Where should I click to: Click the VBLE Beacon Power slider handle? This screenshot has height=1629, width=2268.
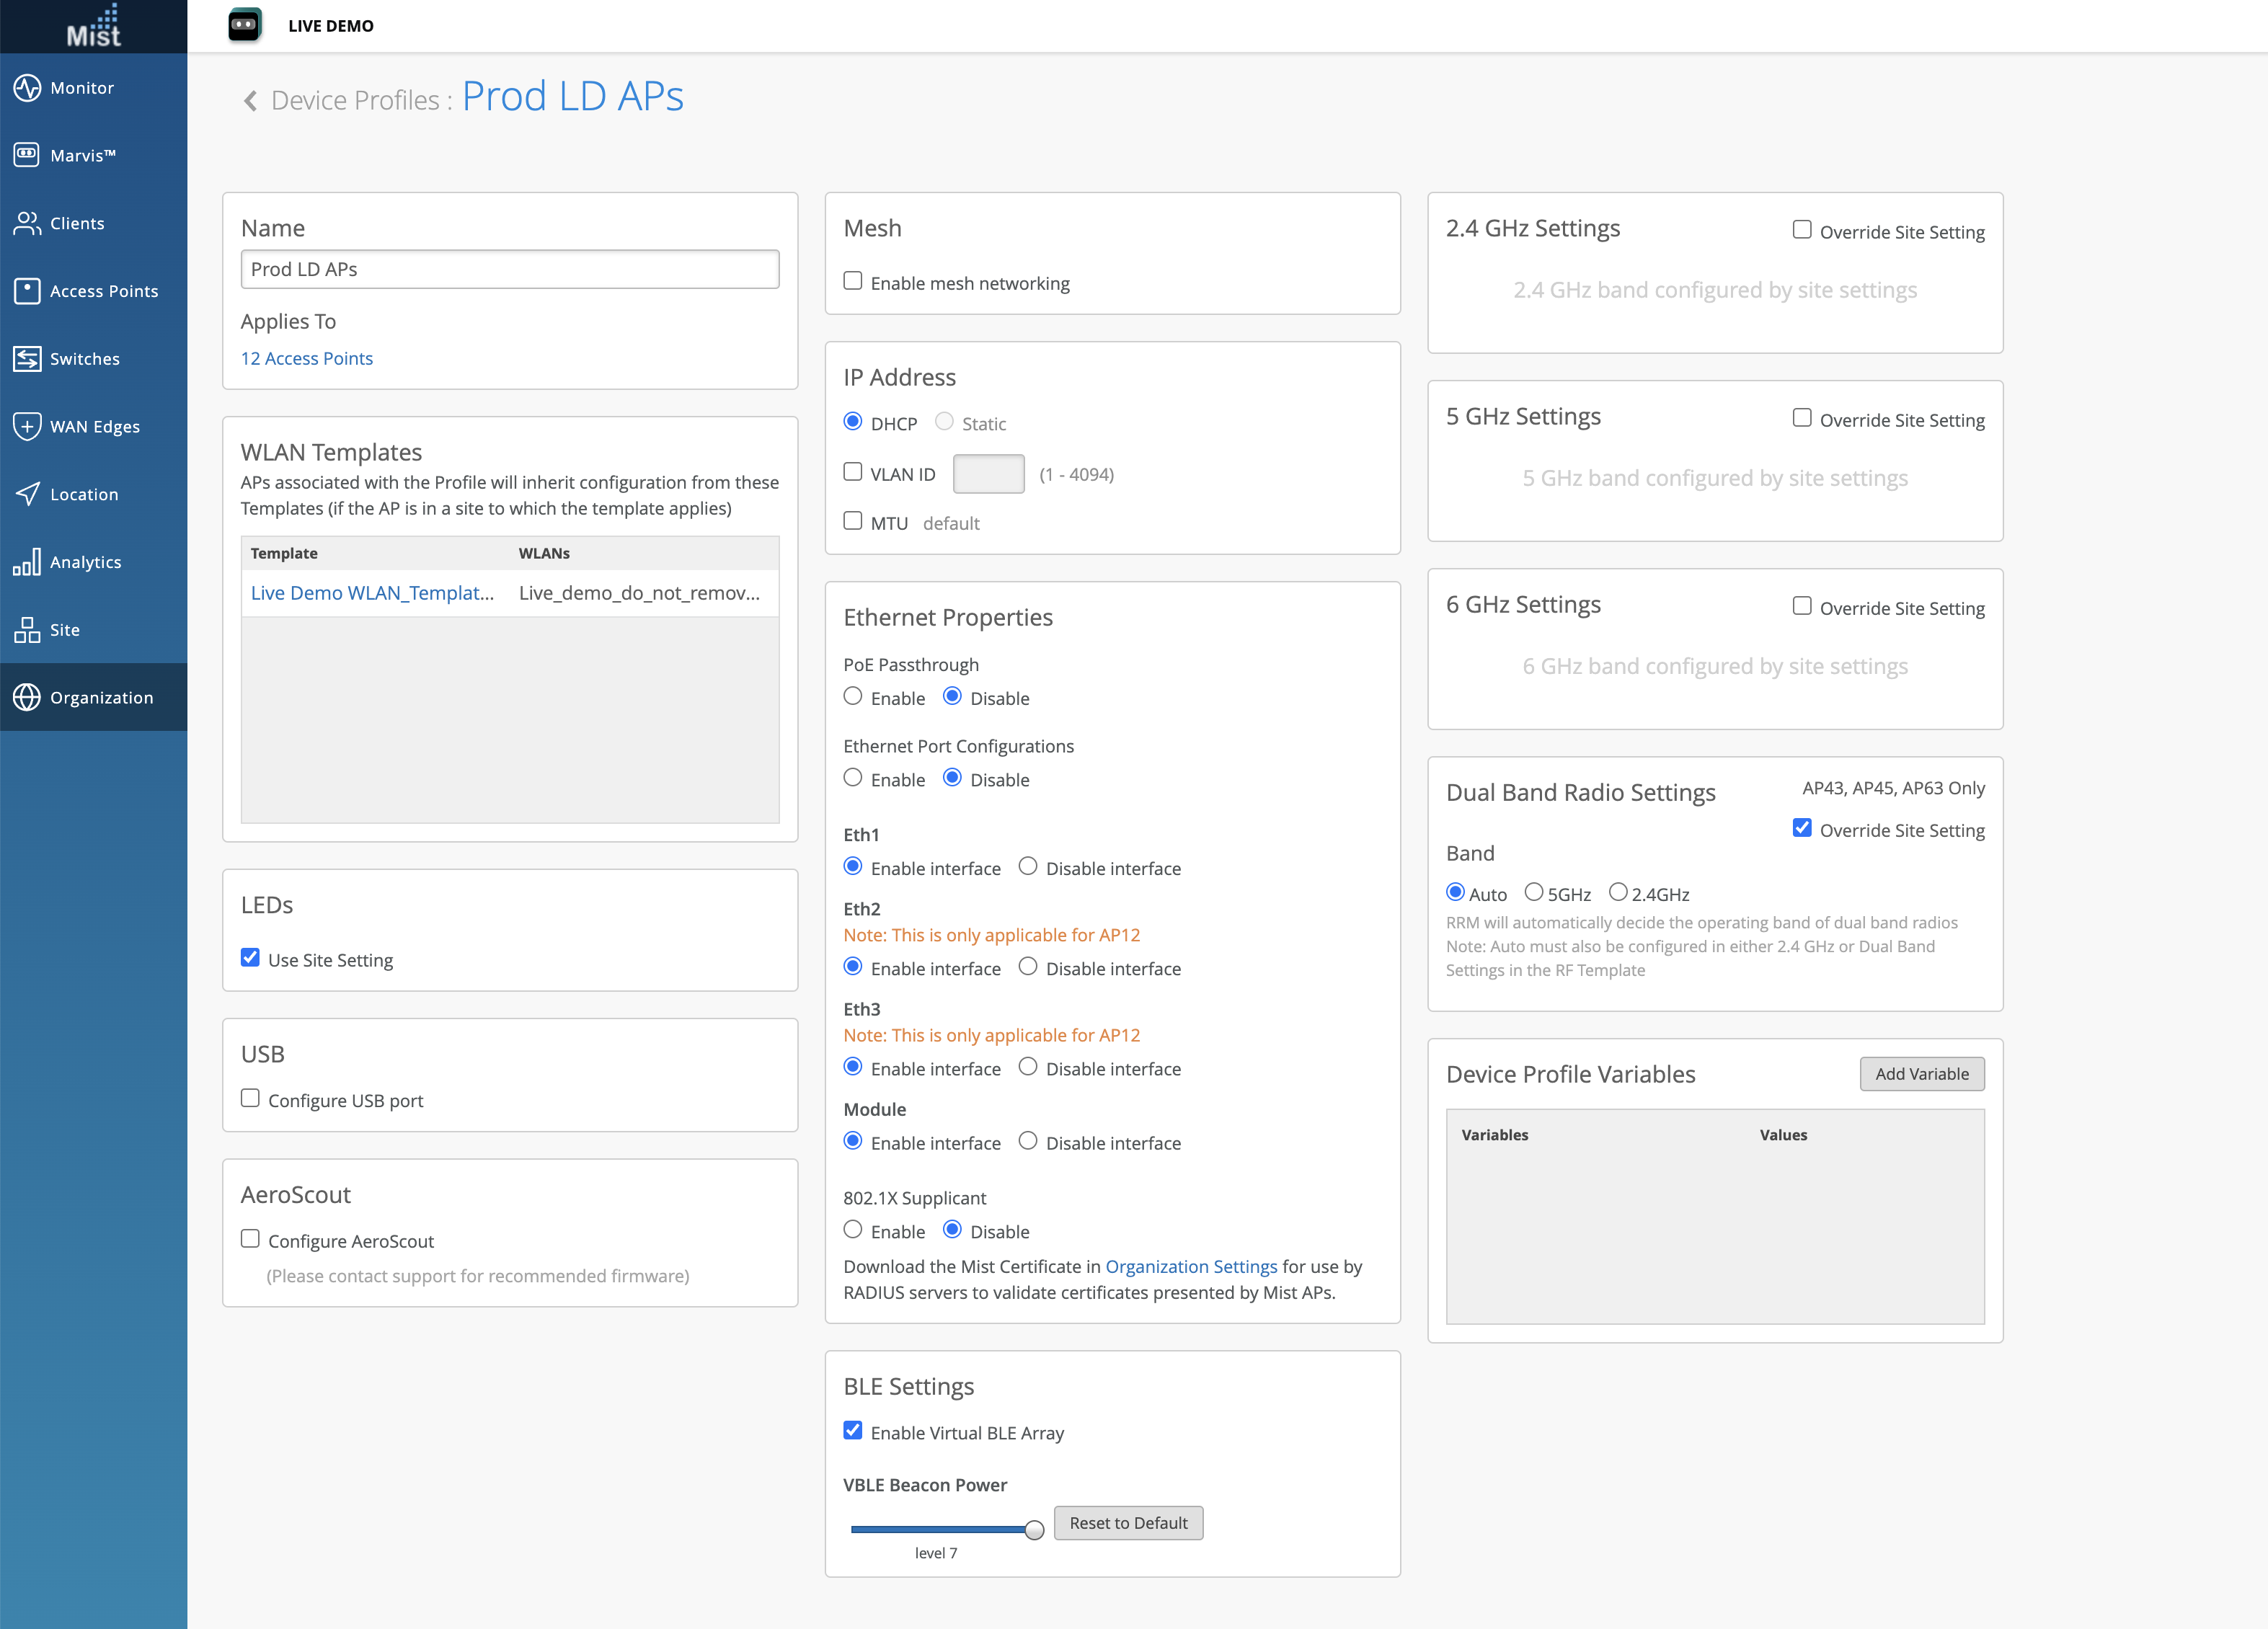[1034, 1530]
